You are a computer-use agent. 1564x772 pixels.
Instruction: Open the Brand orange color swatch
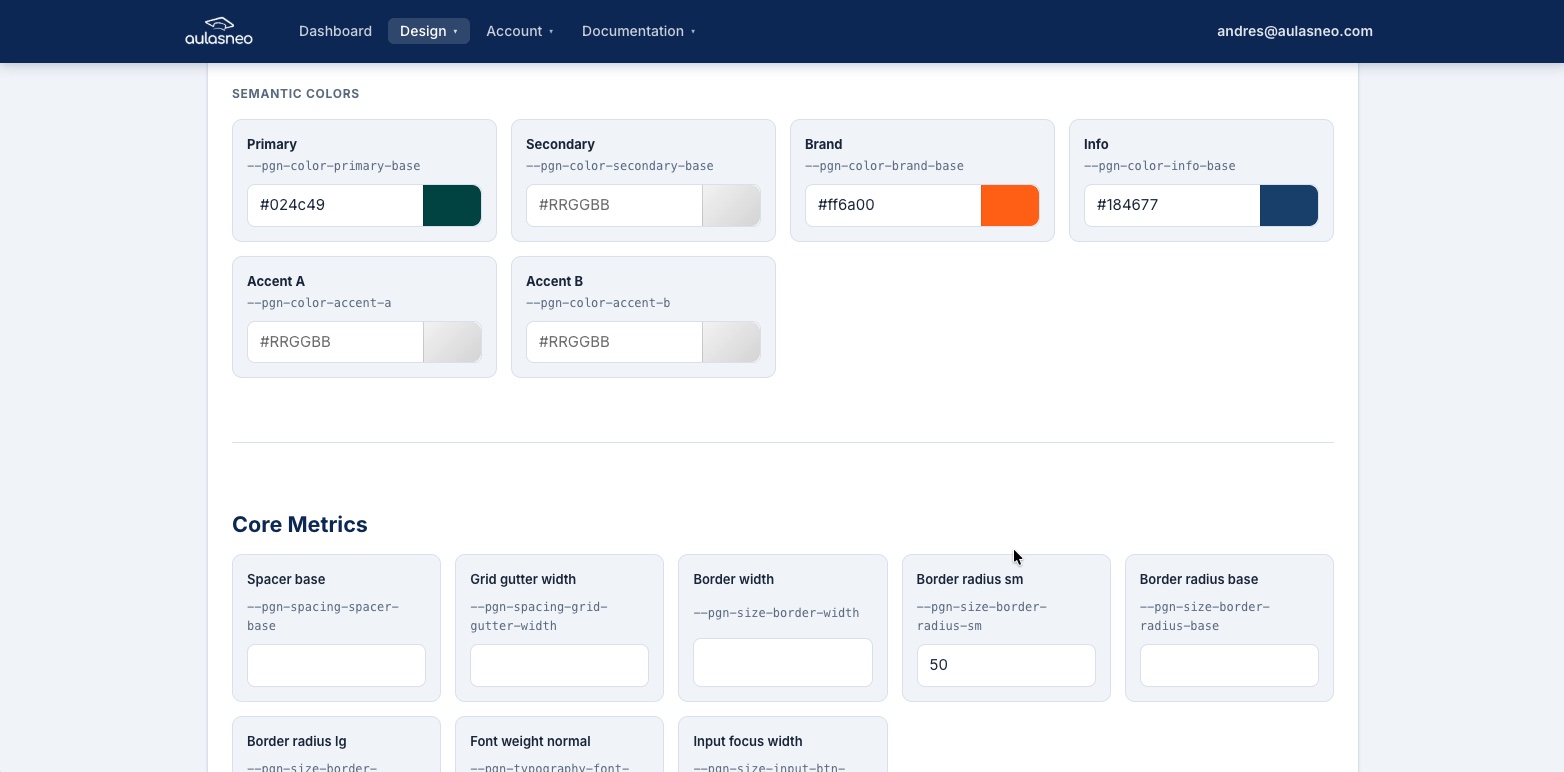click(x=1010, y=205)
